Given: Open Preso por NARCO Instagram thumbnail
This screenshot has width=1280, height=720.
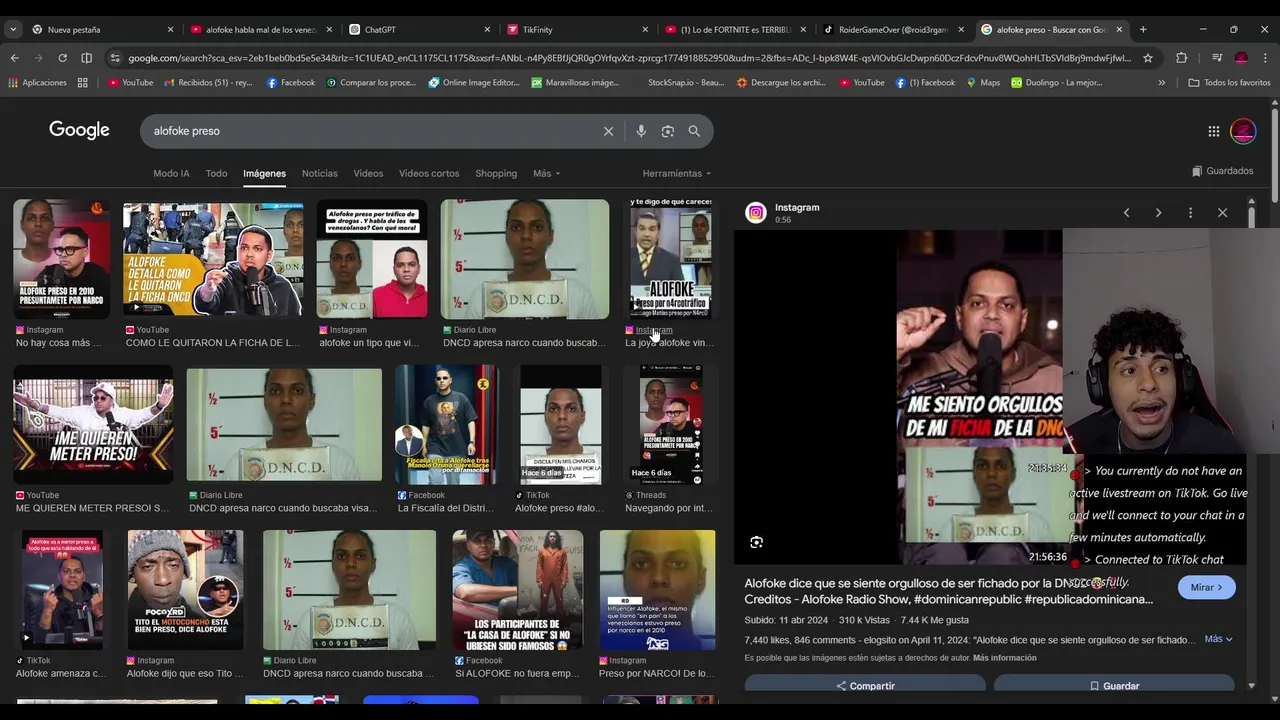Looking at the screenshot, I should coord(657,590).
